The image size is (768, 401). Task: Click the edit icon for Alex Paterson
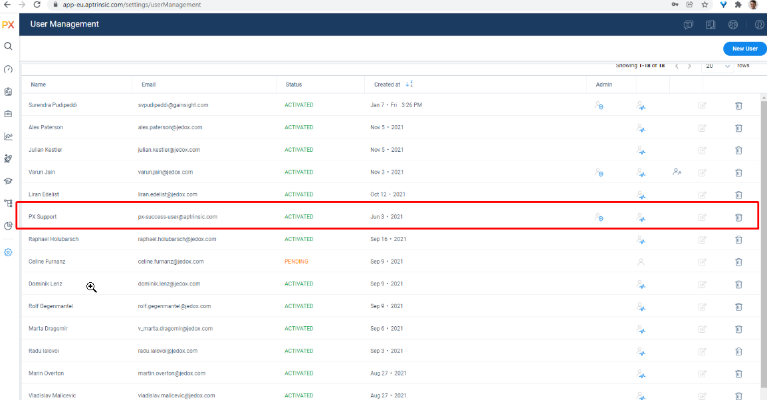click(702, 127)
